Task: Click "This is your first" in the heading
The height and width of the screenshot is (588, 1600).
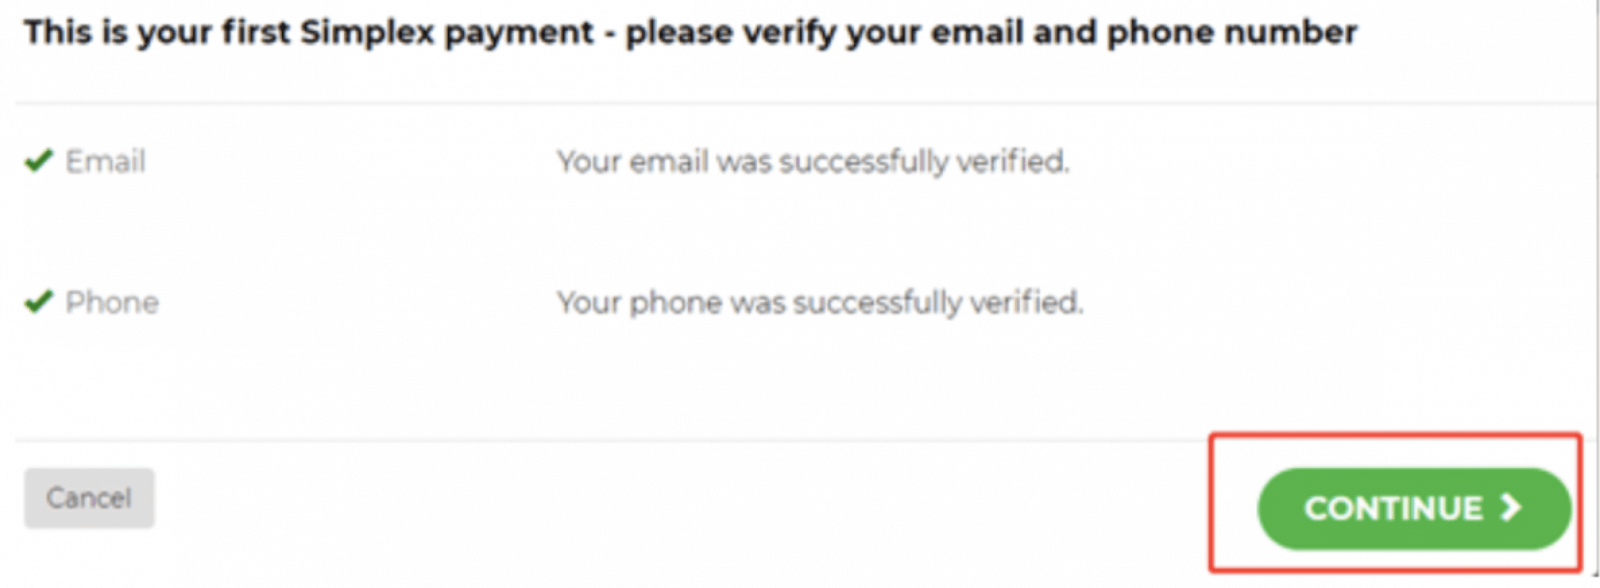Action: 156,33
